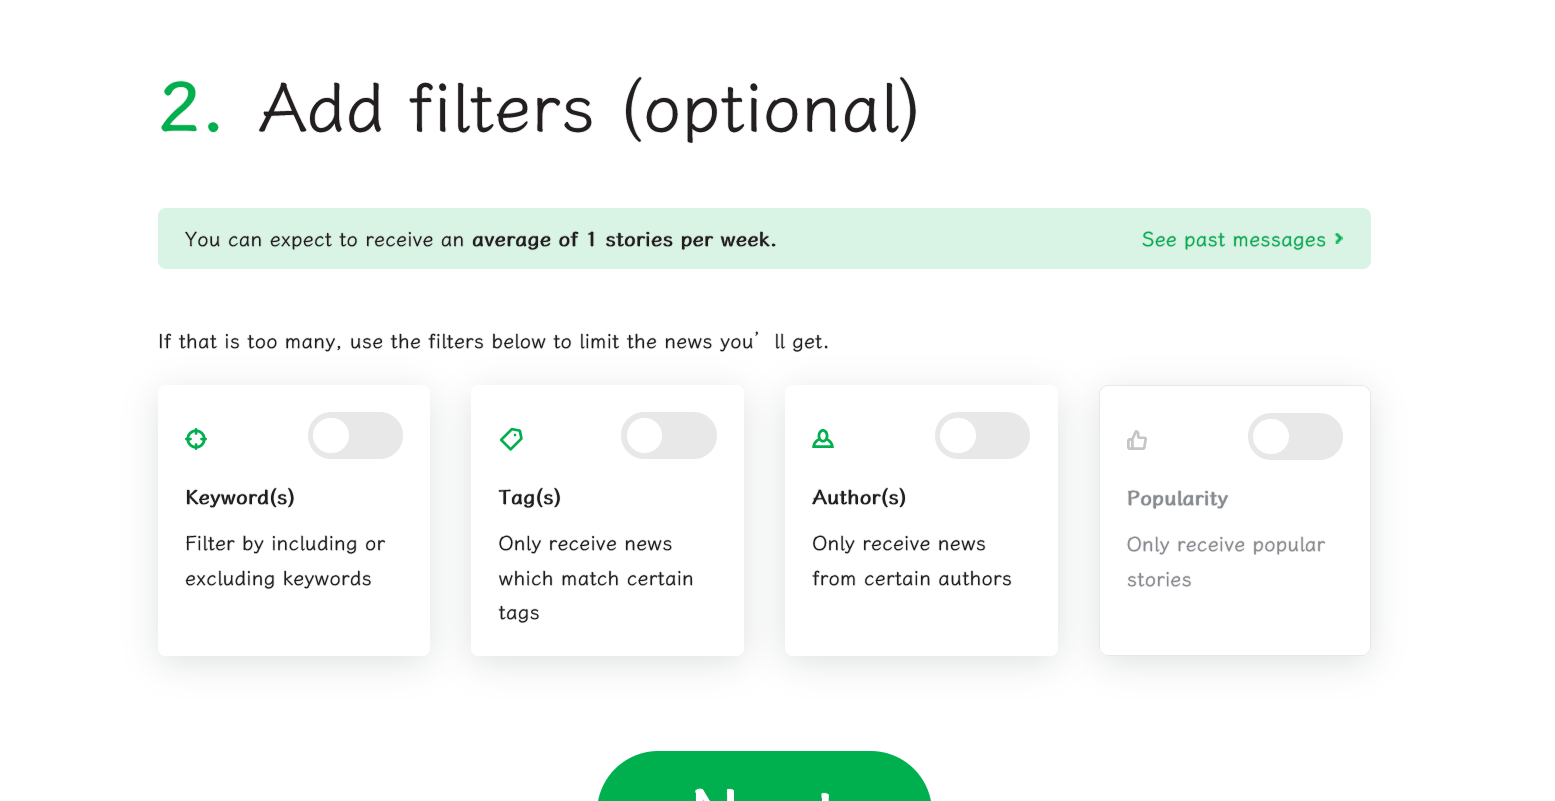Enable the Keyword(s) filter toggle

[x=355, y=436]
